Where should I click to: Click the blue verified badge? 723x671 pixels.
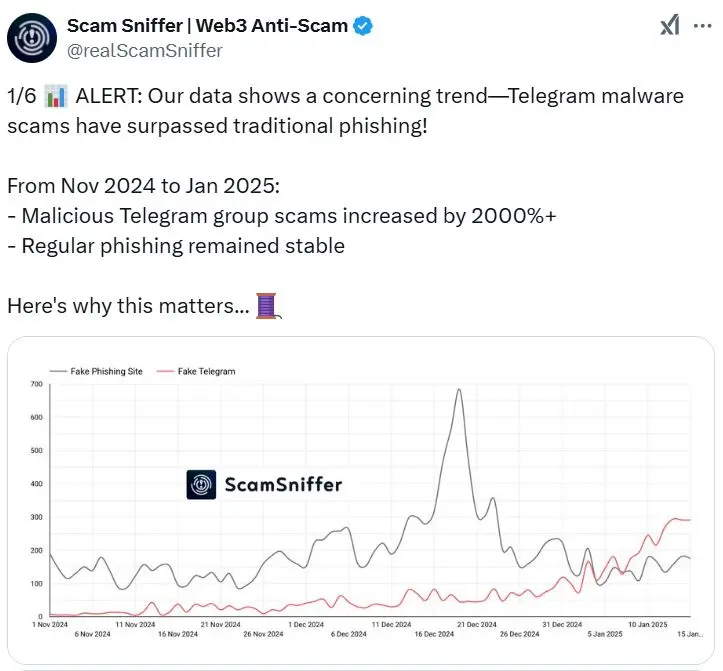point(363,26)
